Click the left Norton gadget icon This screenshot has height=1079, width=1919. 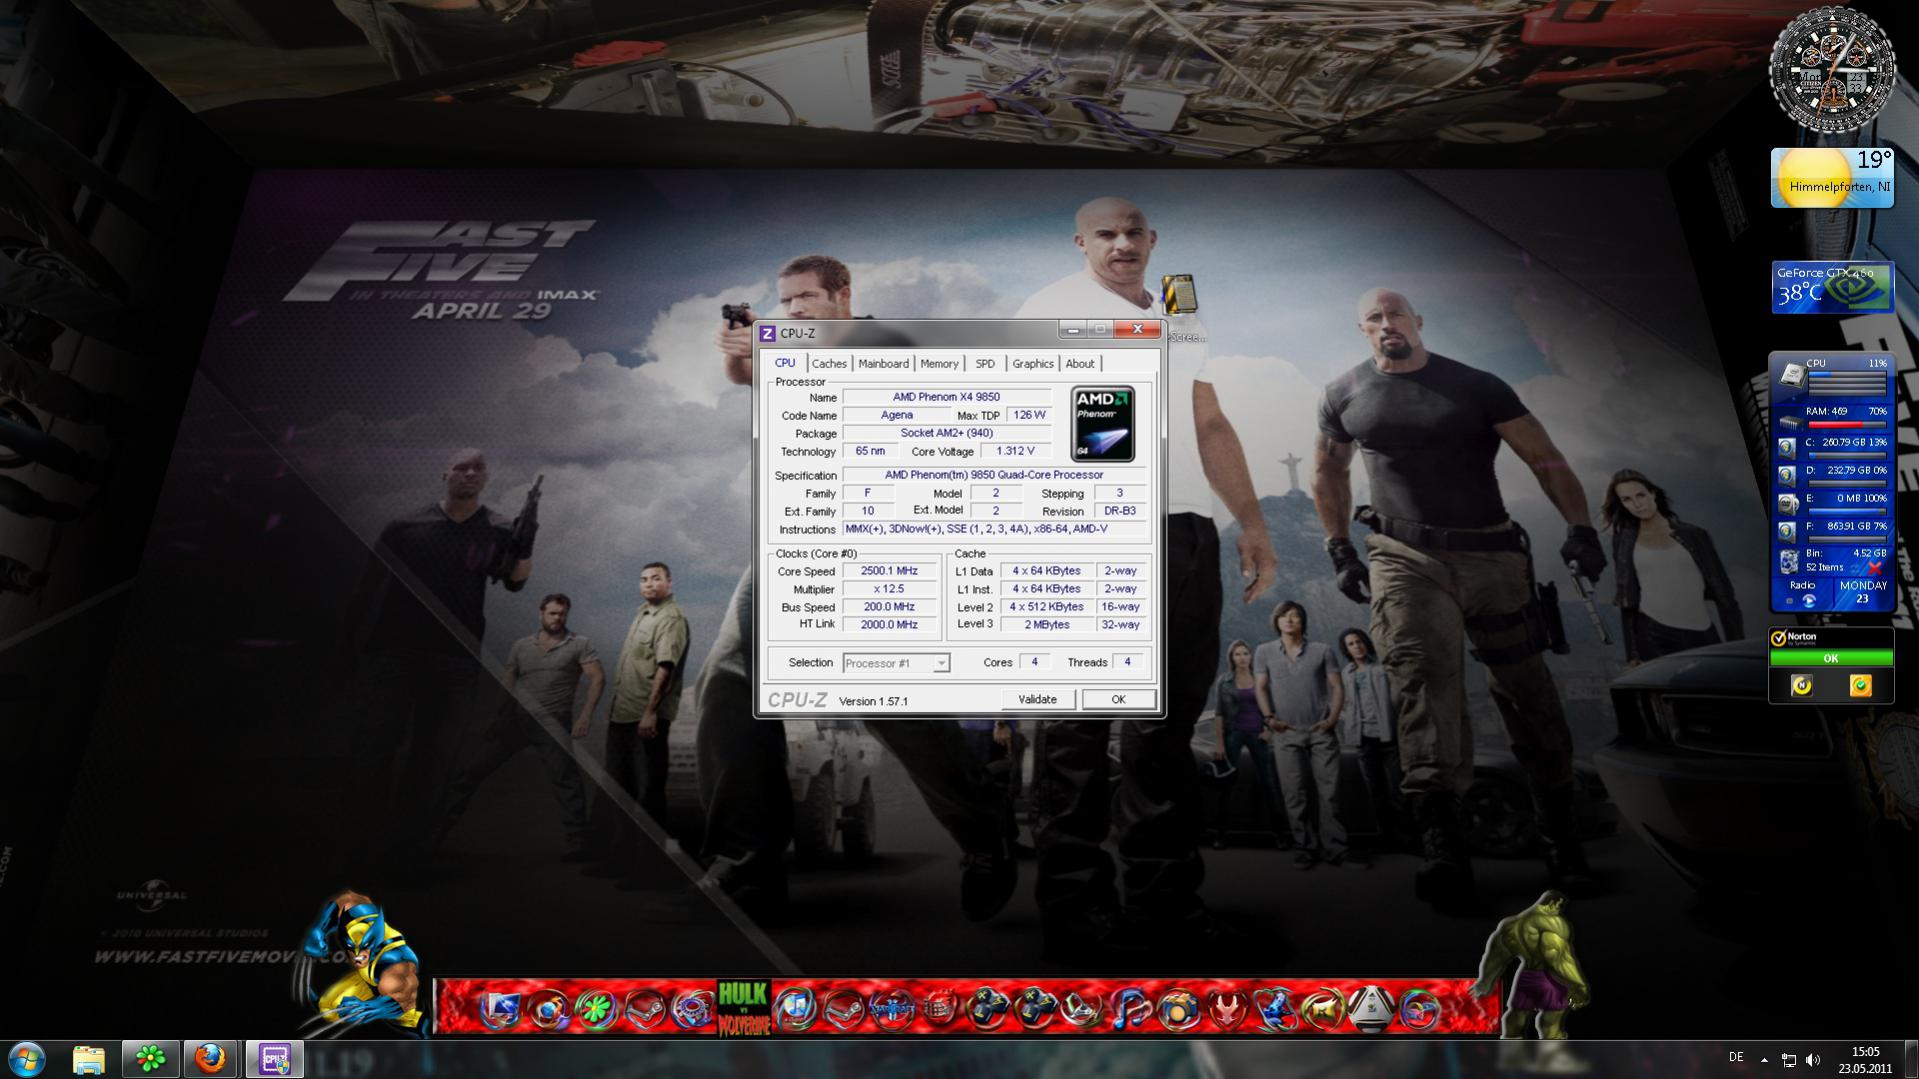1801,686
